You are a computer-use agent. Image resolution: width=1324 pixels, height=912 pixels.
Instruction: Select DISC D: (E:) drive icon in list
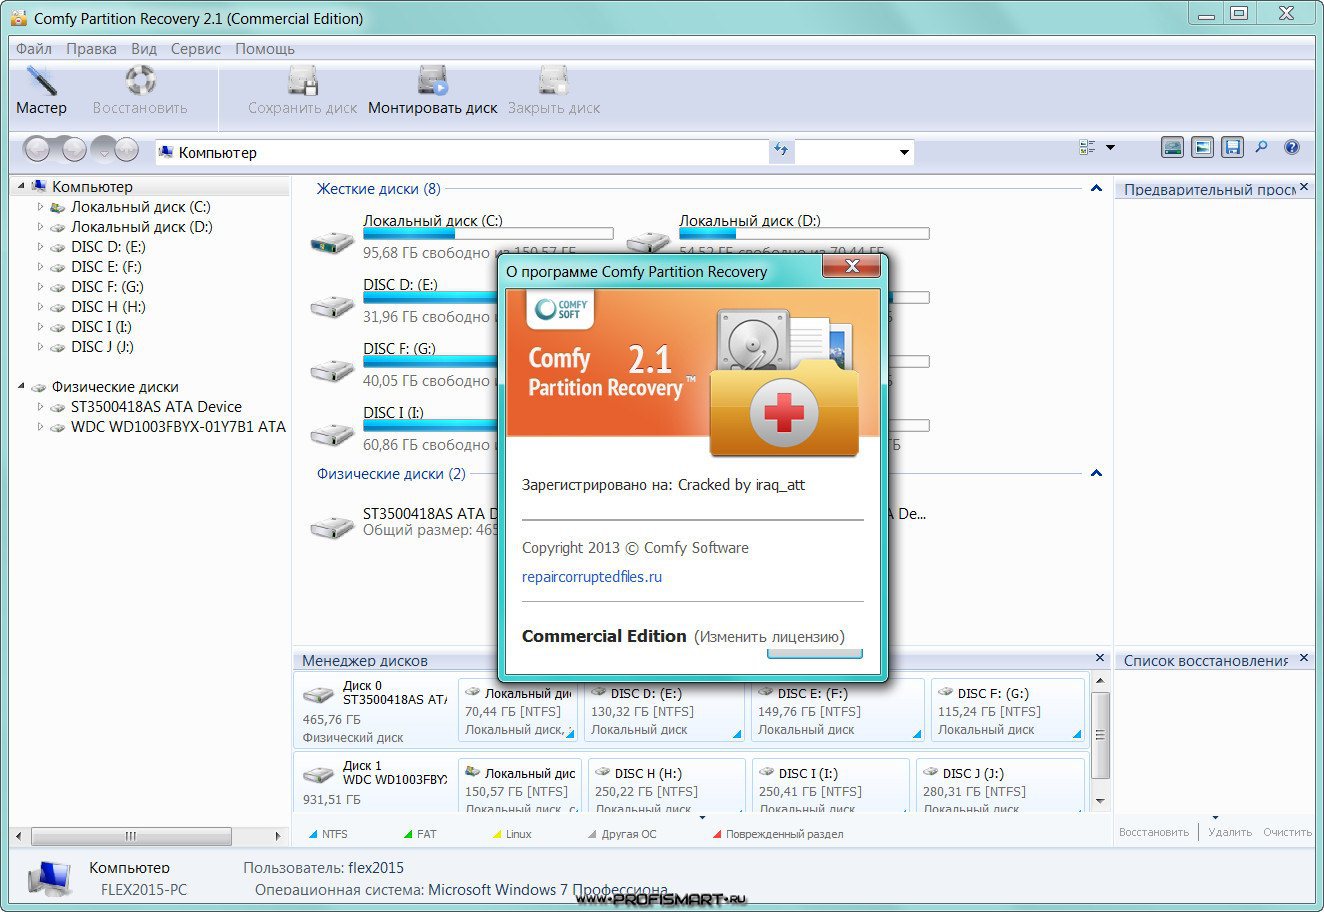332,306
